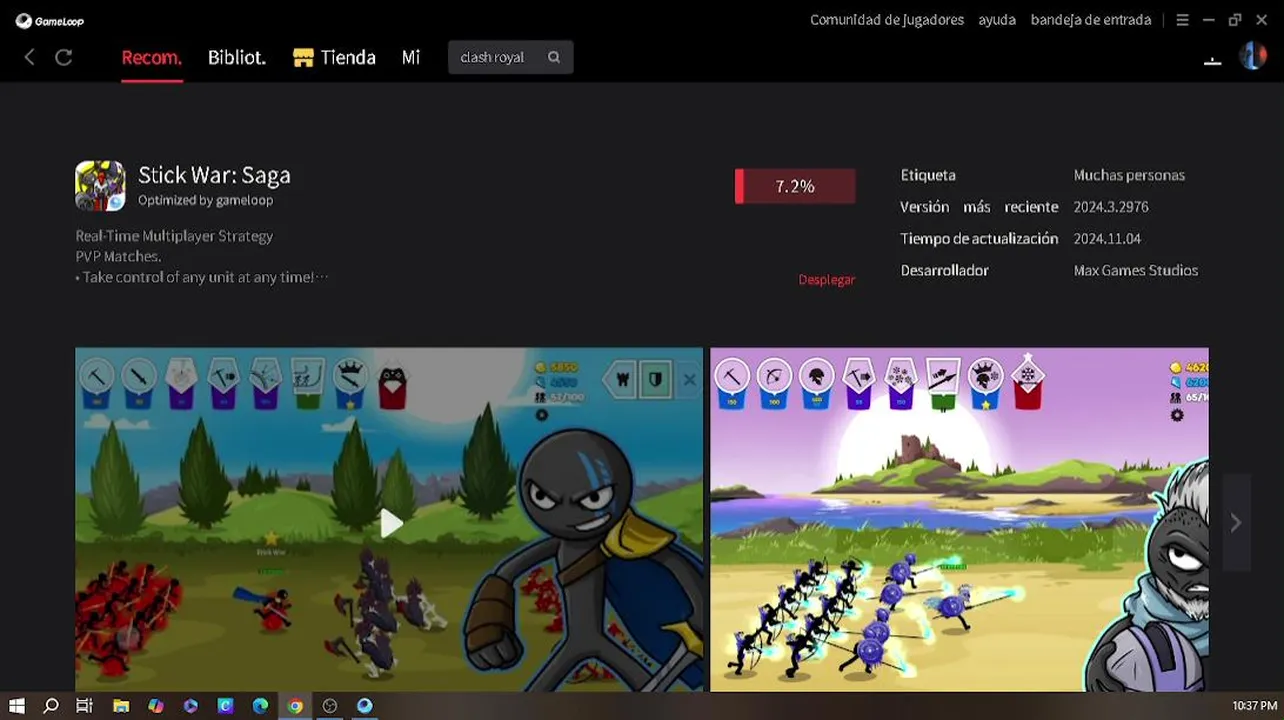Open the Recom. tab

tap(151, 58)
